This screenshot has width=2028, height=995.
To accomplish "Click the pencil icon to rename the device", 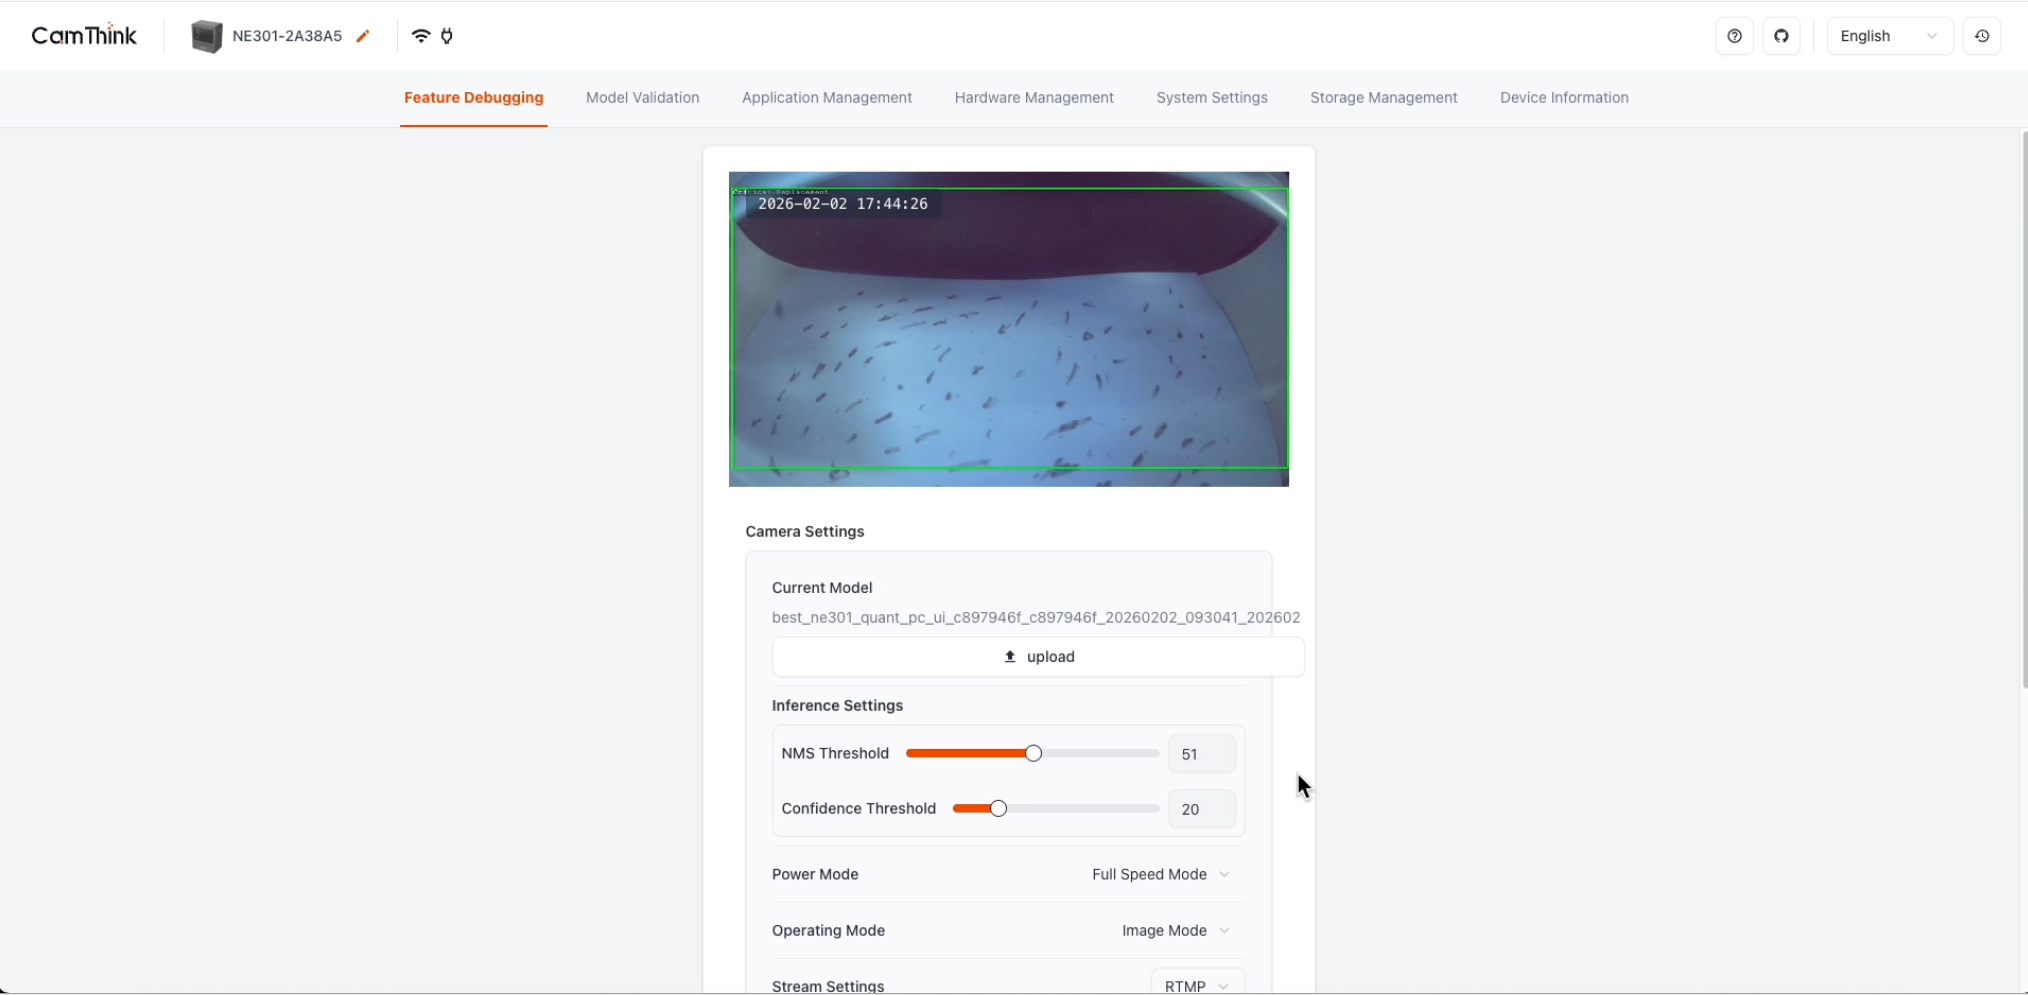I will [363, 36].
